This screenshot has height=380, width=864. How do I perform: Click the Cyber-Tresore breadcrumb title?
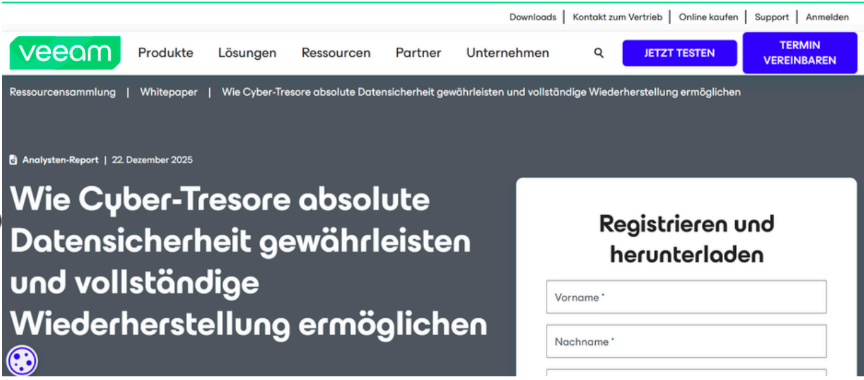coord(481,92)
